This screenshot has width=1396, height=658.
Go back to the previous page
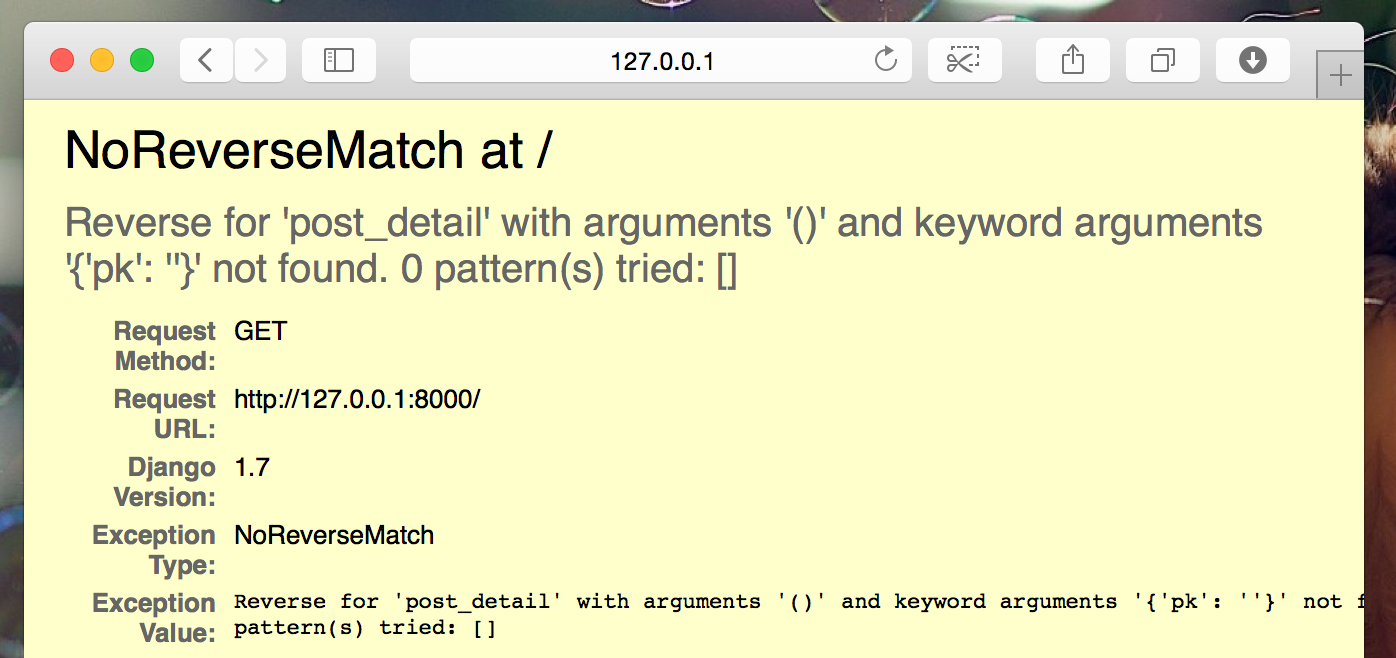click(x=206, y=61)
